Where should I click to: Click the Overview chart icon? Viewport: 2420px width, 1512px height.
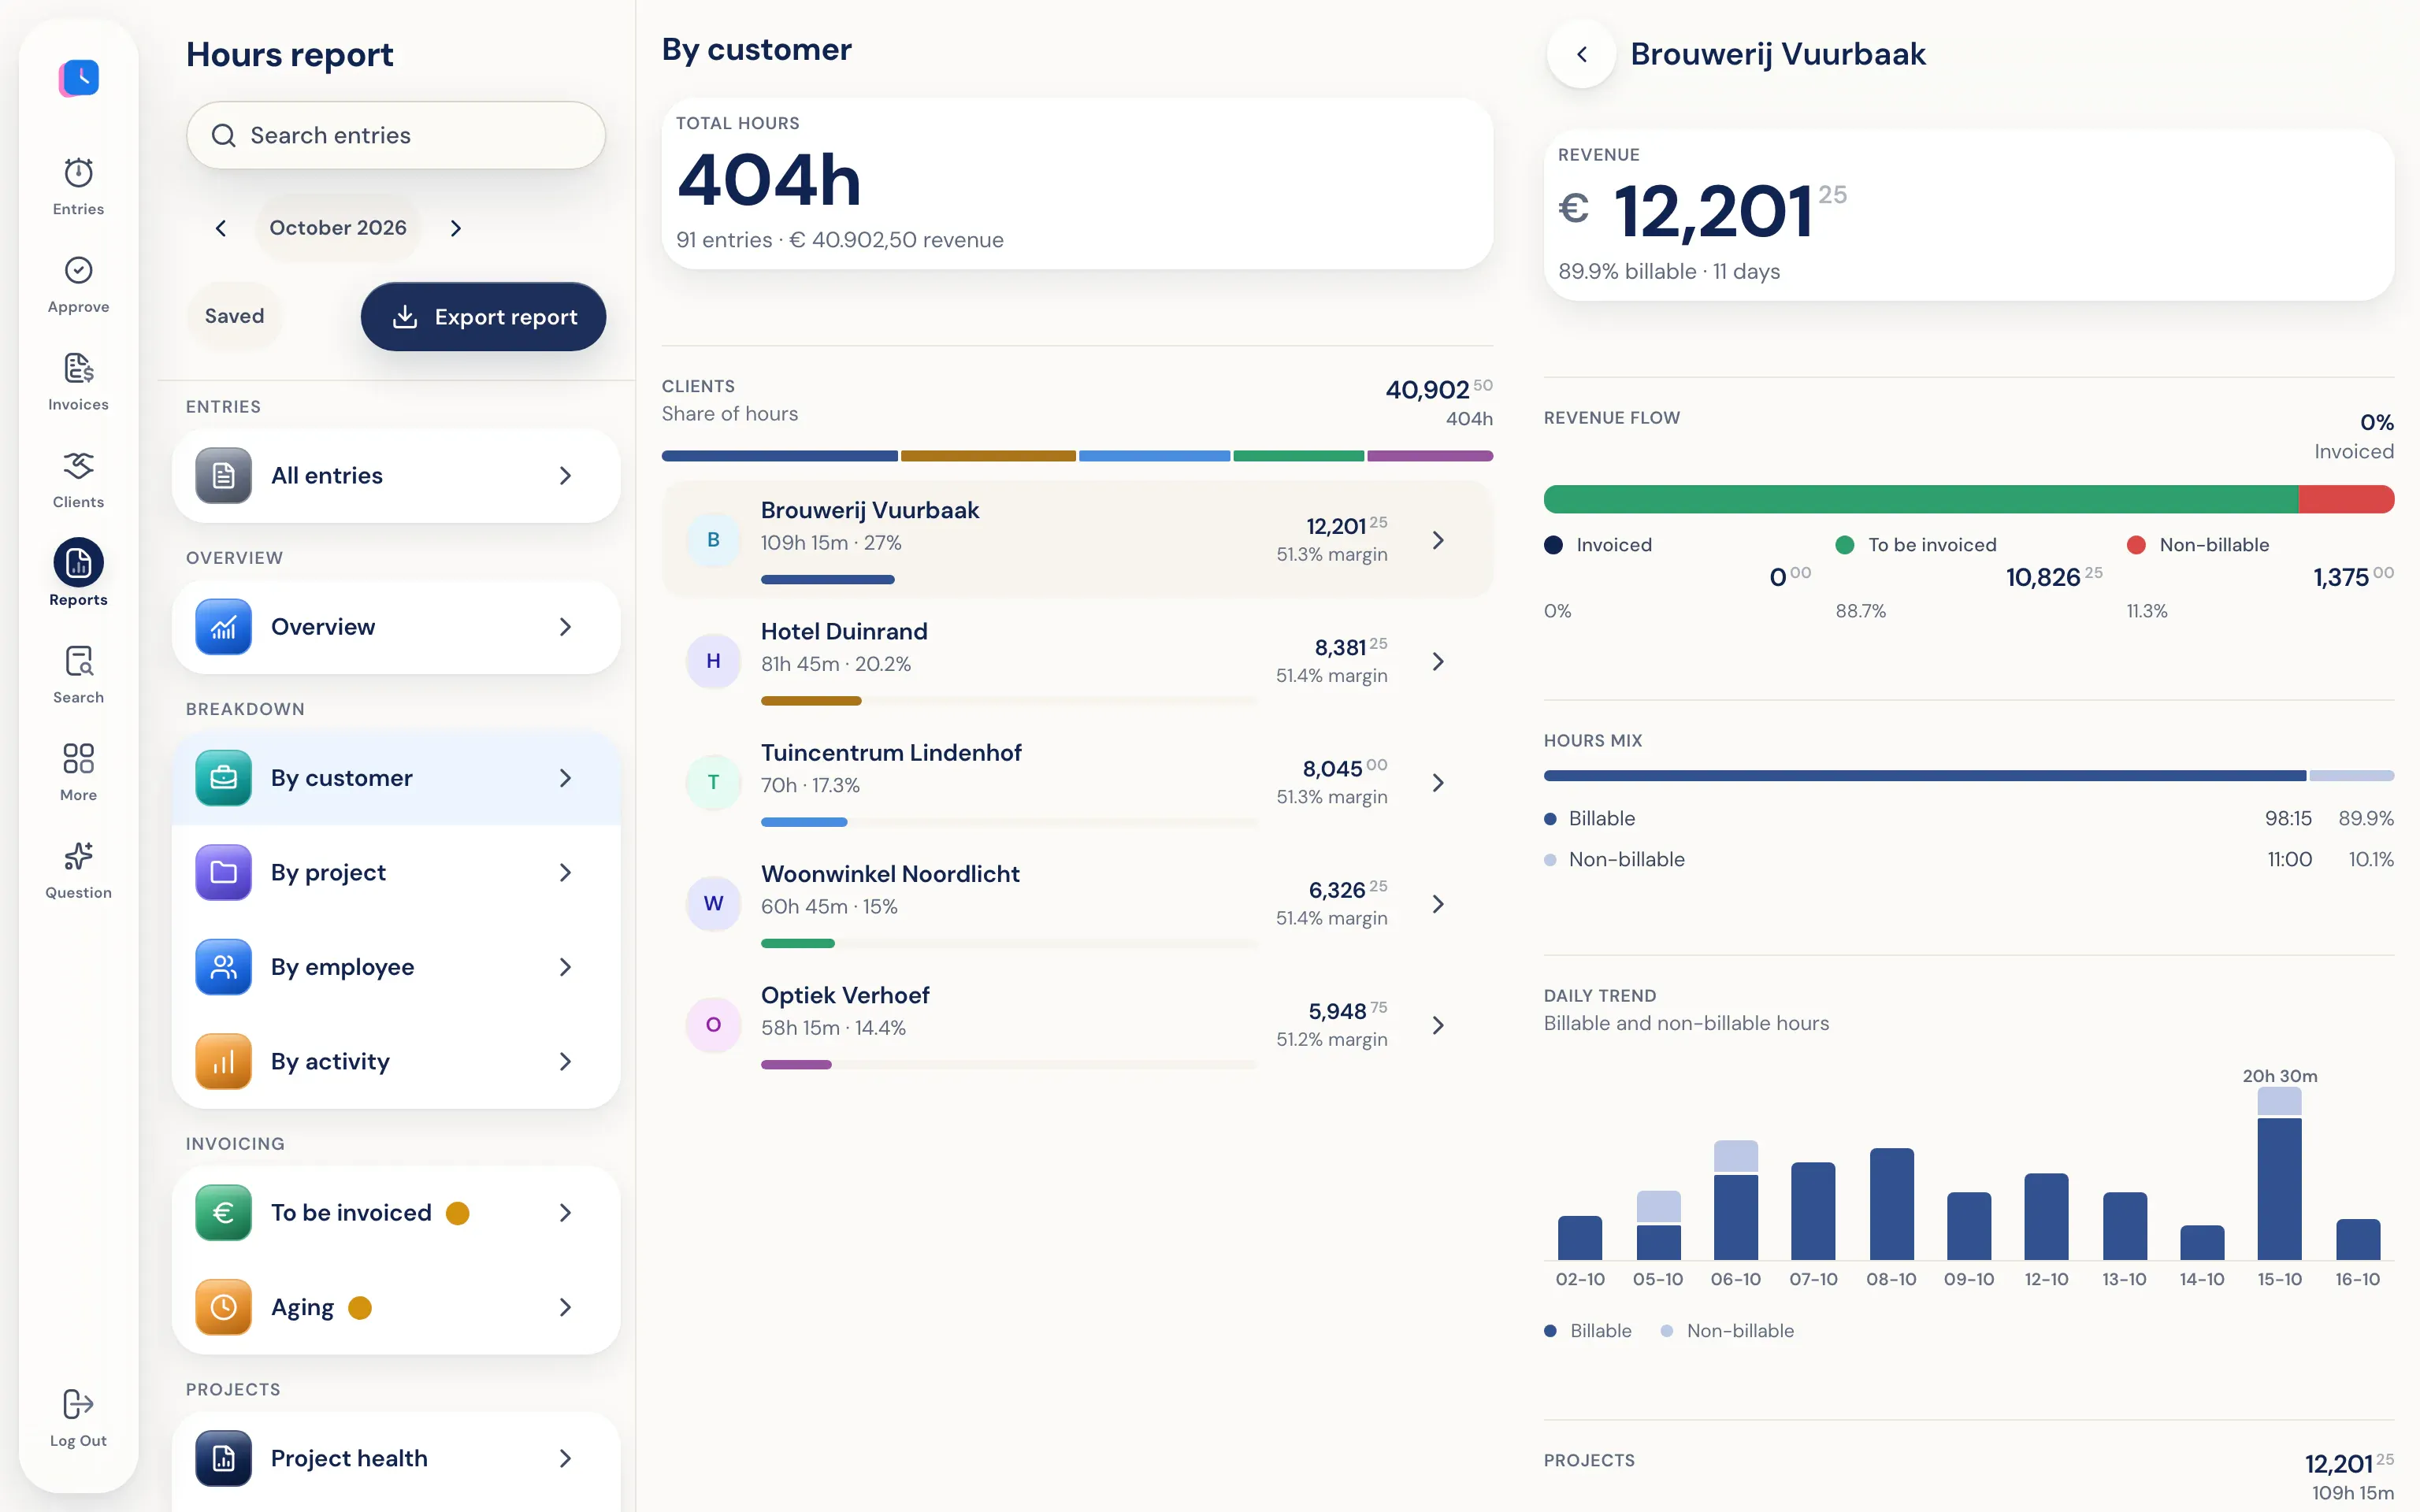pos(224,627)
